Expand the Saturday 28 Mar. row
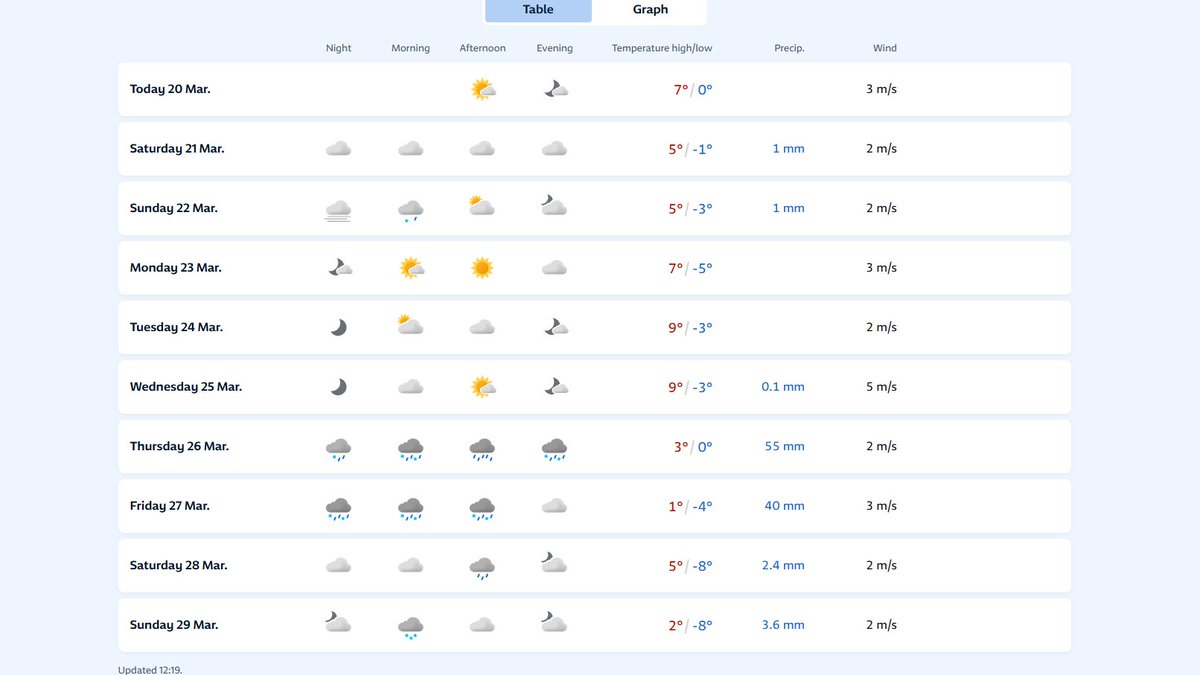Screen dimensions: 1200x675 pyautogui.click(x=594, y=565)
